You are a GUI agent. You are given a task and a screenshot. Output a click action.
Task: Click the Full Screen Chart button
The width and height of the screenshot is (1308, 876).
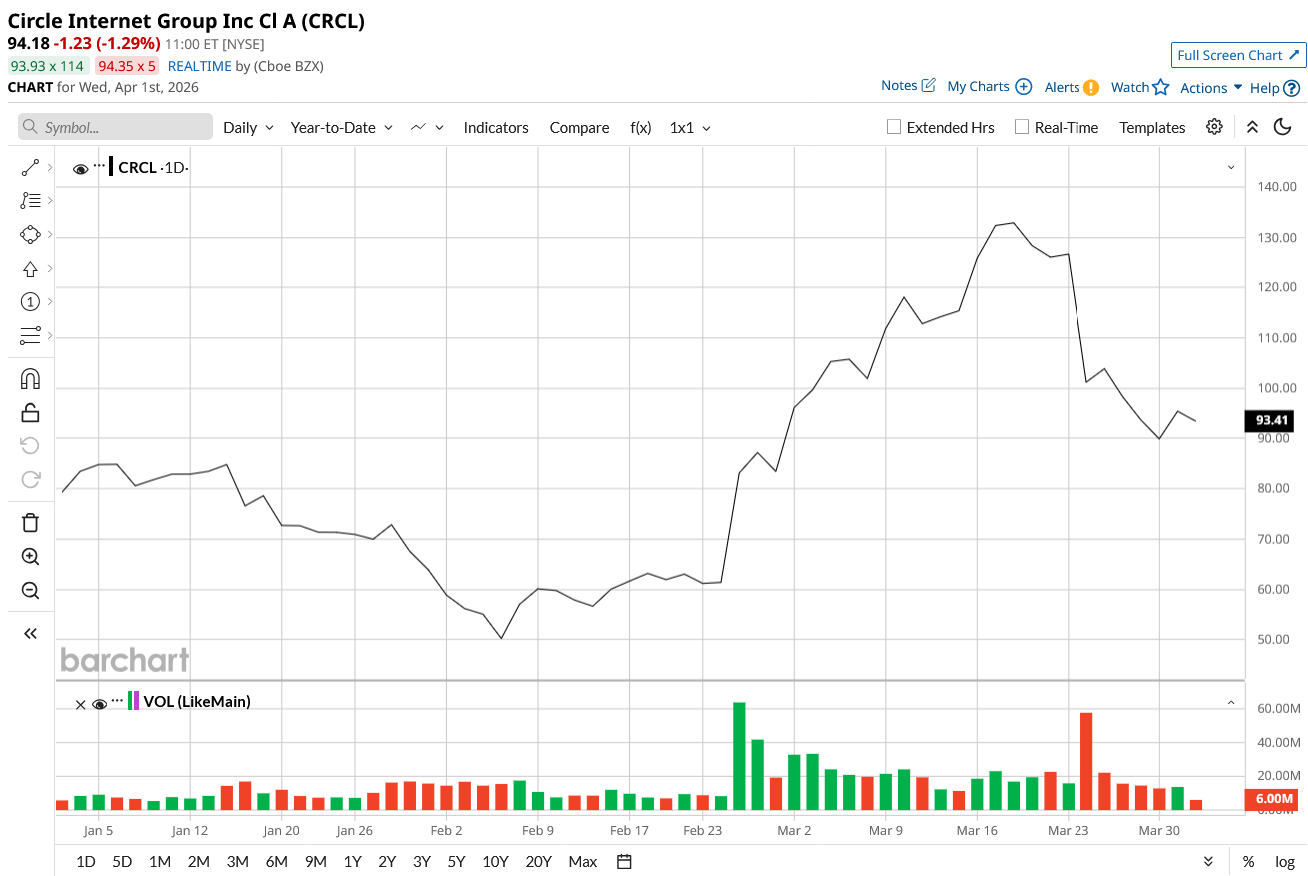coord(1239,55)
